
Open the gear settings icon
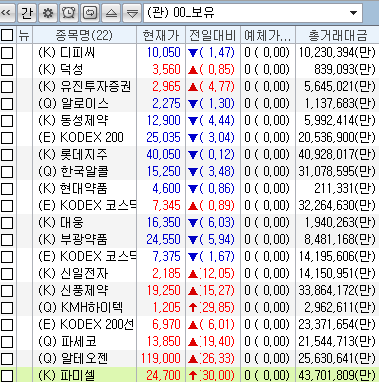(48, 13)
